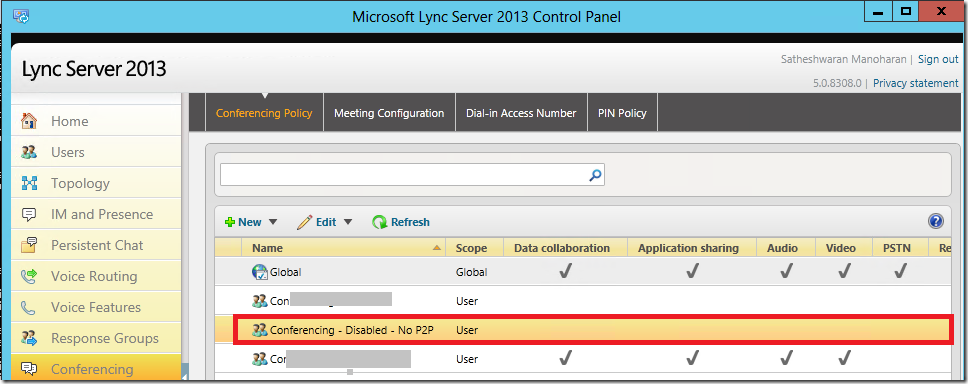Viewport: 968px width, 384px height.
Task: Click the IM and Presence chat icon
Action: (29, 214)
